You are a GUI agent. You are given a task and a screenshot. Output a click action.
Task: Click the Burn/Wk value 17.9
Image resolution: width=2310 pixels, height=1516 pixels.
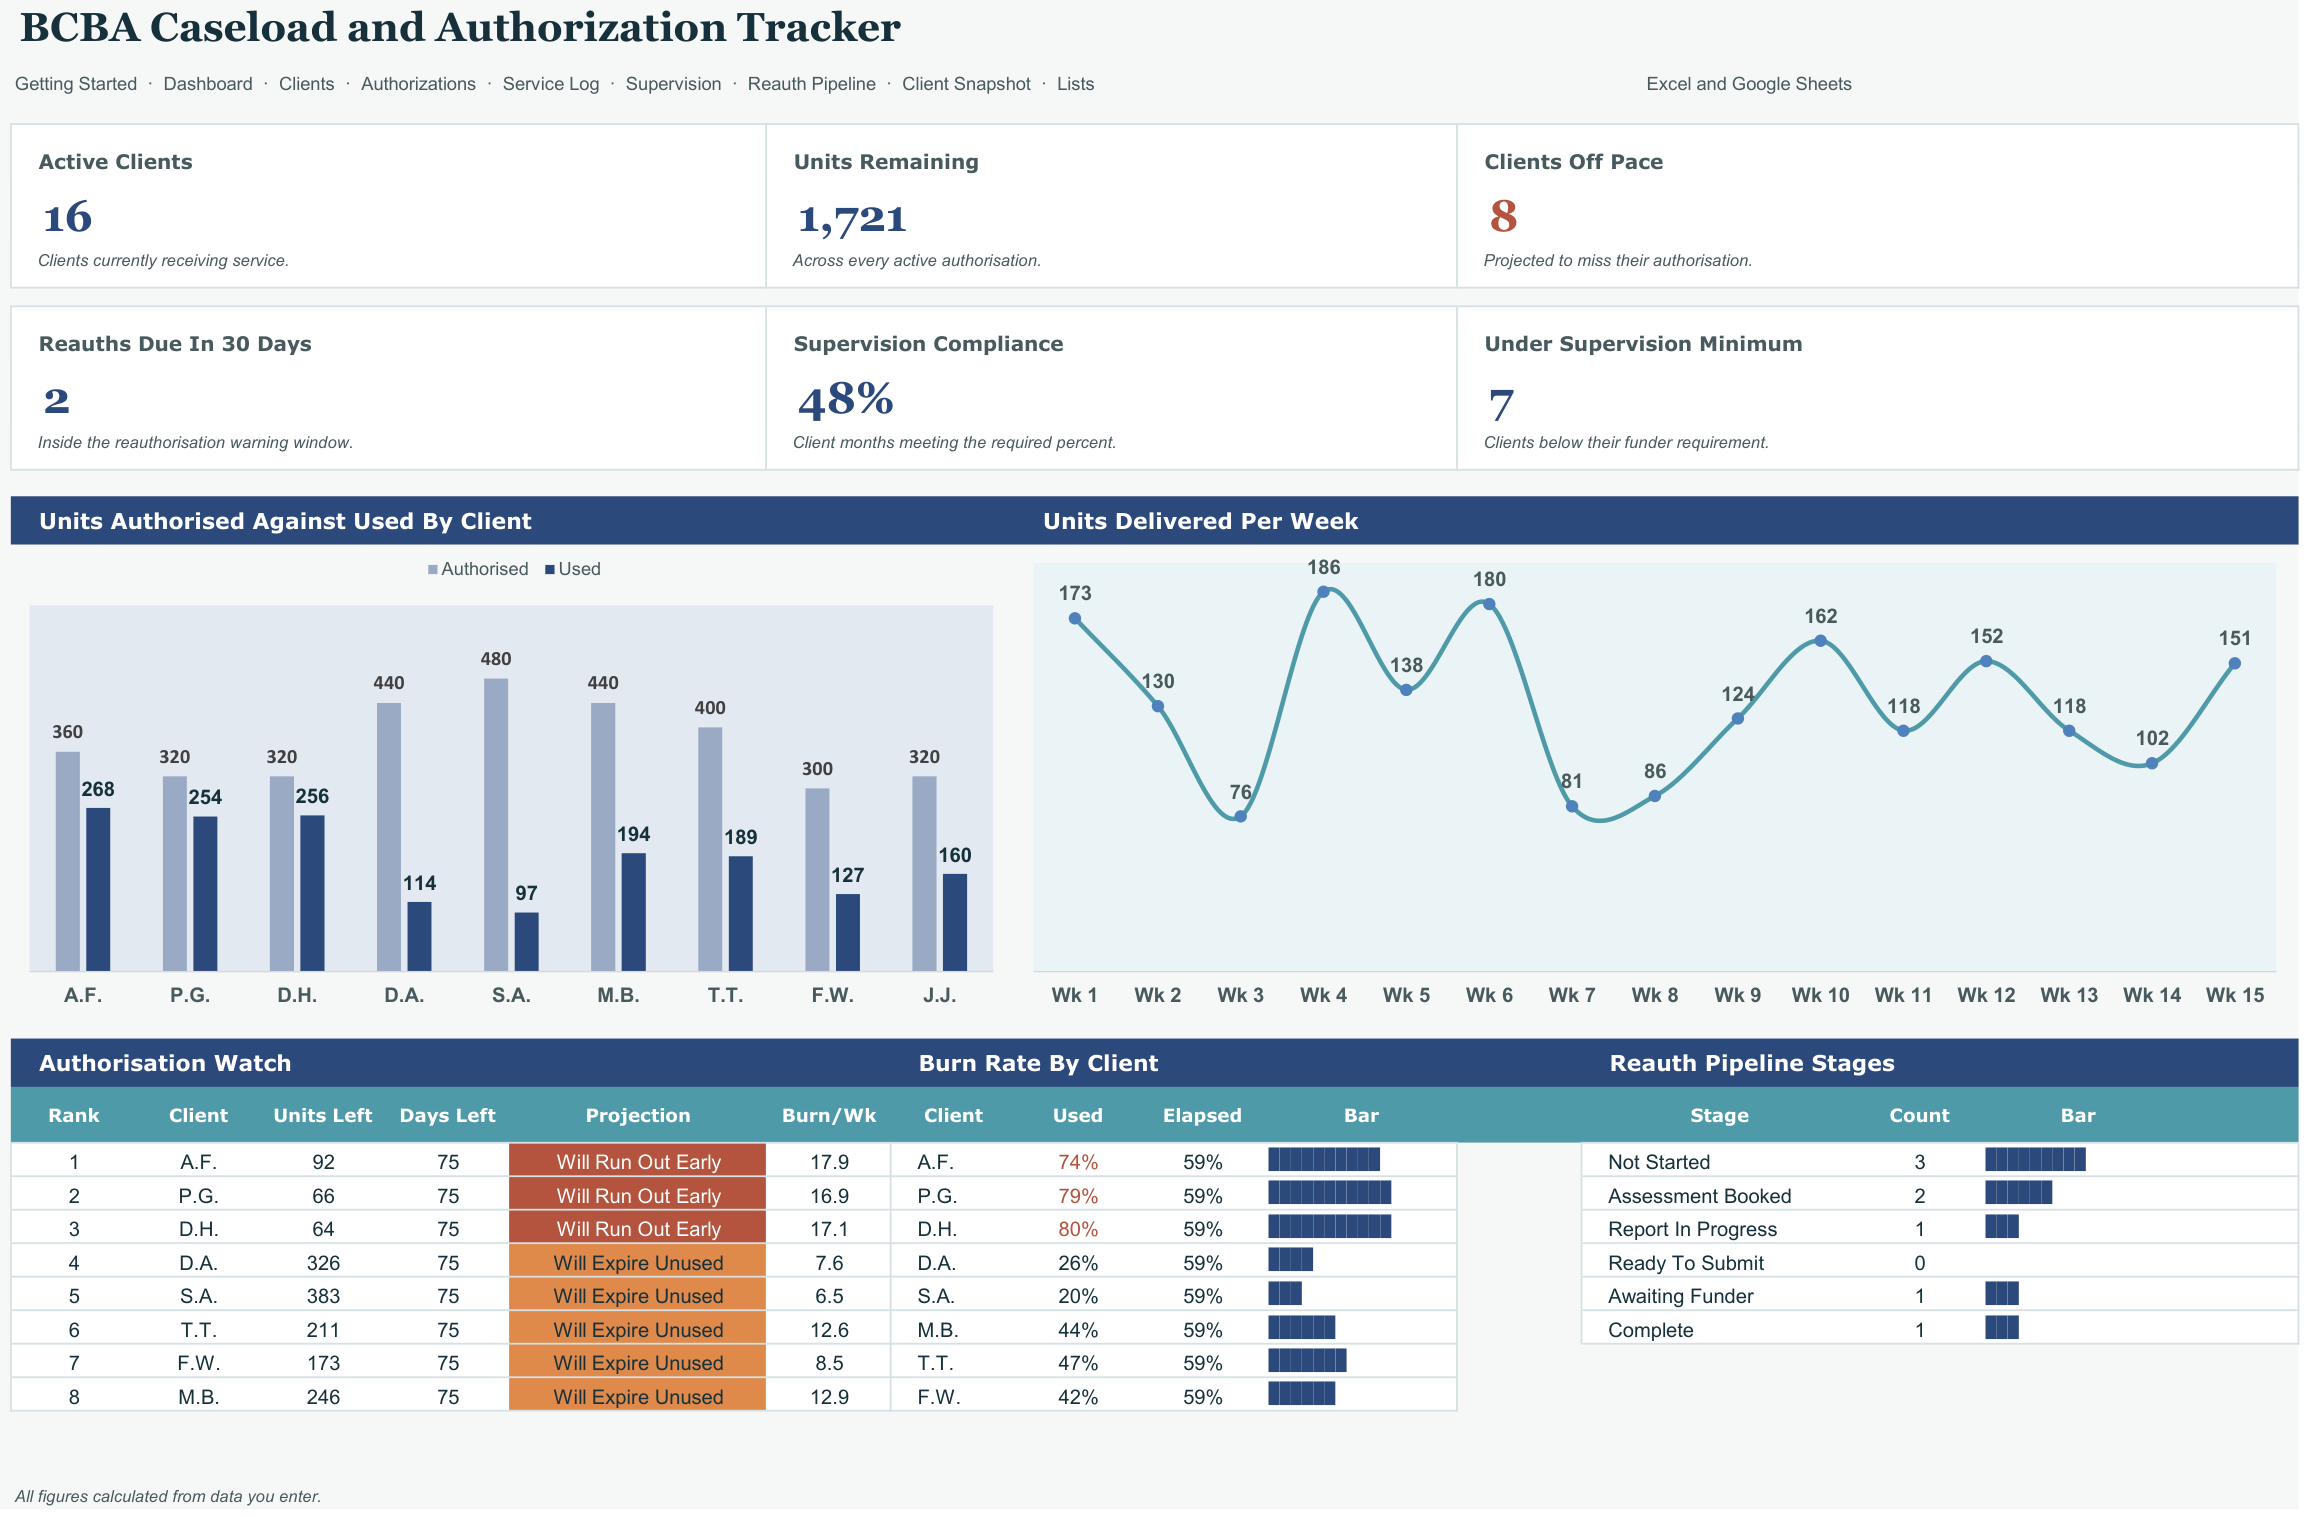pyautogui.click(x=829, y=1162)
